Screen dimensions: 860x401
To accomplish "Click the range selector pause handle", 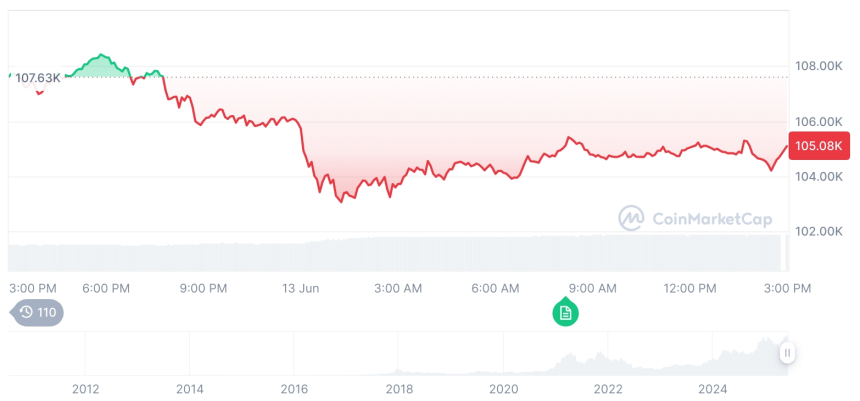I will coord(787,352).
